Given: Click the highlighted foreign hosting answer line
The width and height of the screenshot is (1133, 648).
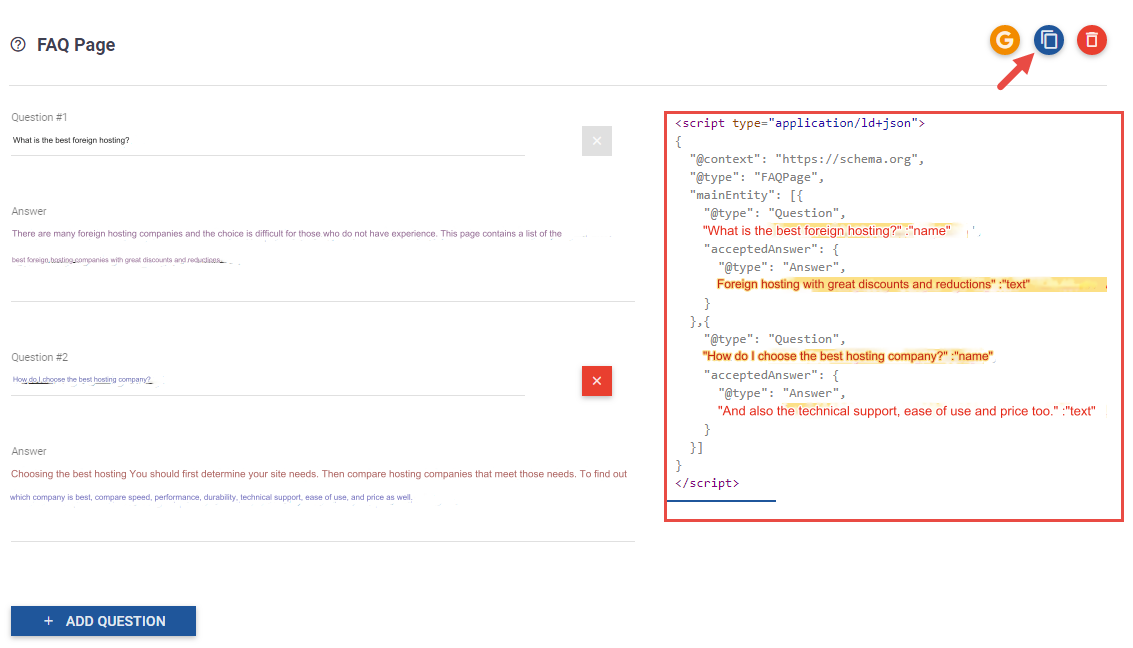Looking at the screenshot, I should (x=880, y=284).
